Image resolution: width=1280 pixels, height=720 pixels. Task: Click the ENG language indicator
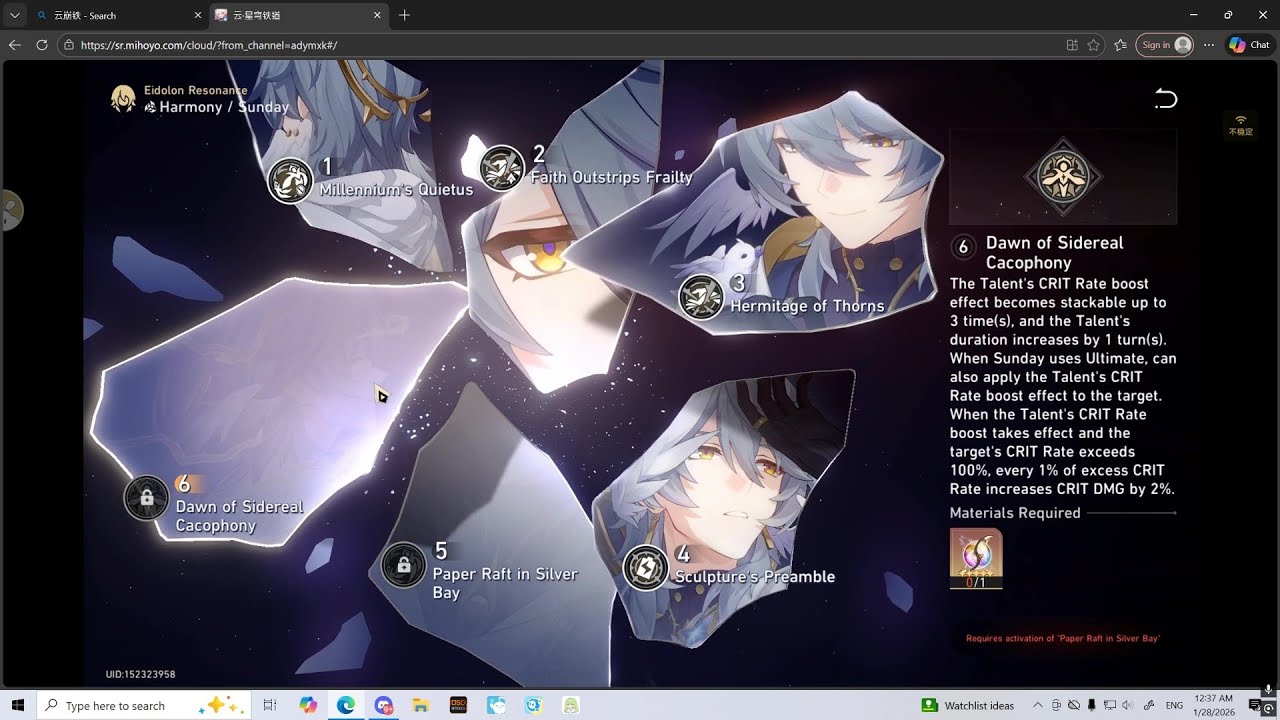(1175, 705)
